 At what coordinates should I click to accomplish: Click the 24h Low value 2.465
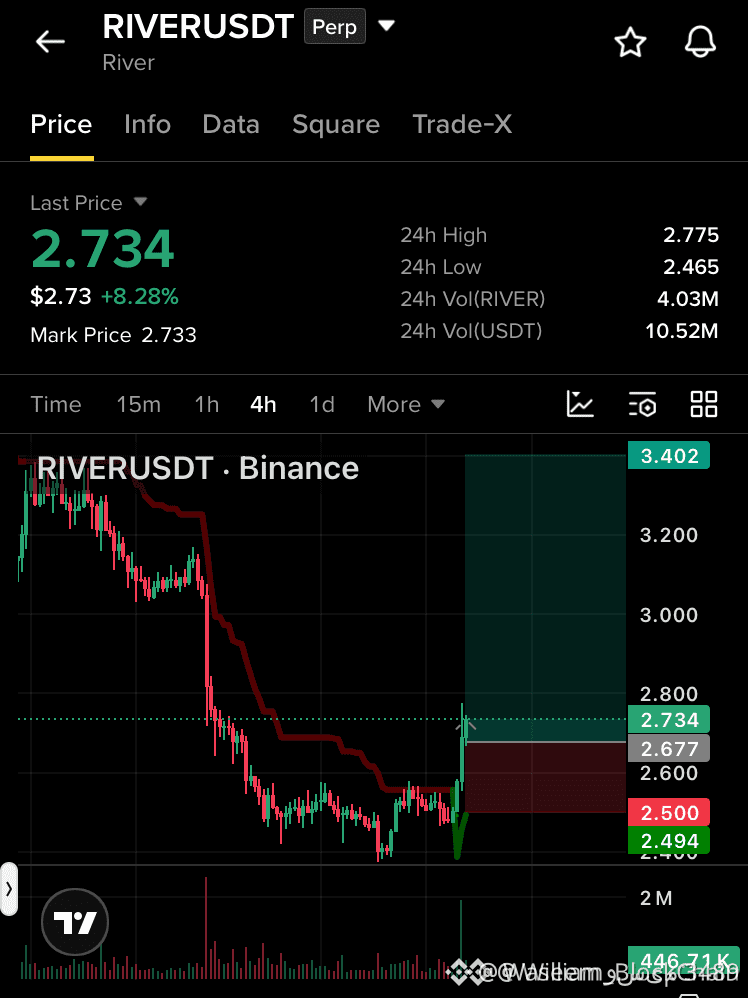tap(691, 267)
